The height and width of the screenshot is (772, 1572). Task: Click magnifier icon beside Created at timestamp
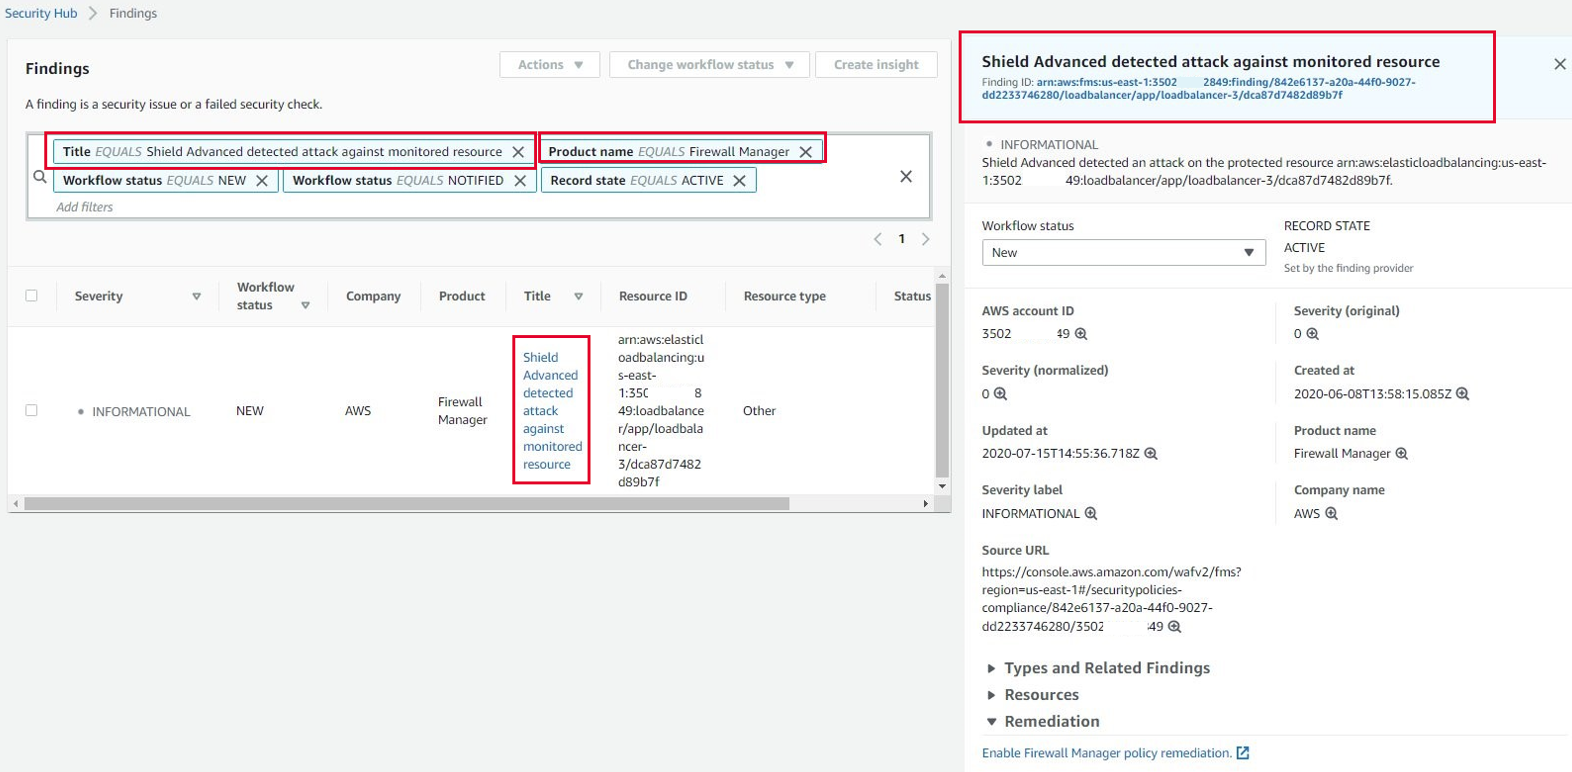[1462, 394]
